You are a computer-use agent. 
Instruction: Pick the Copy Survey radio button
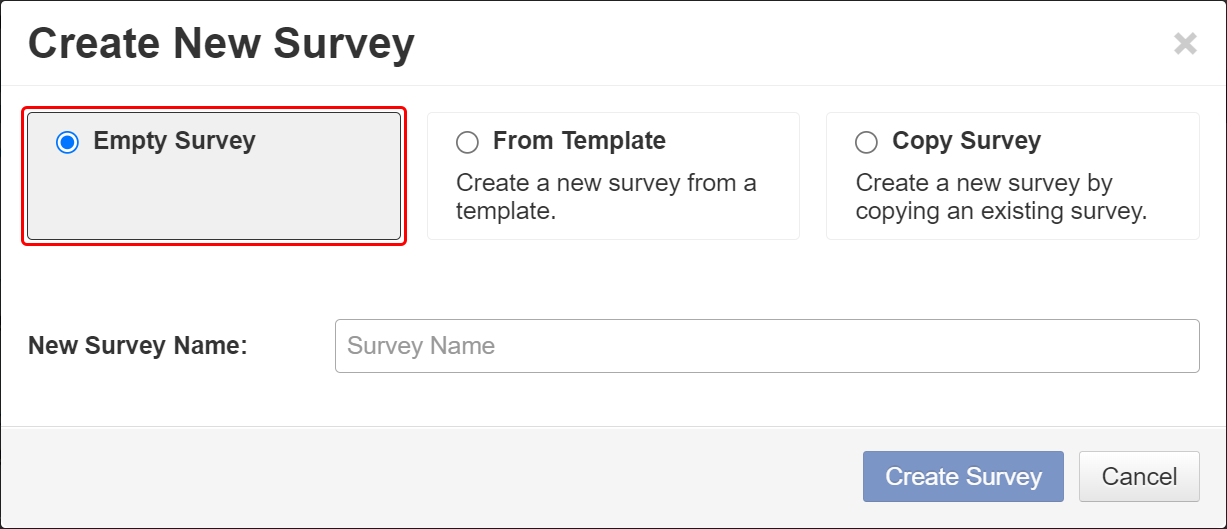pos(866,142)
